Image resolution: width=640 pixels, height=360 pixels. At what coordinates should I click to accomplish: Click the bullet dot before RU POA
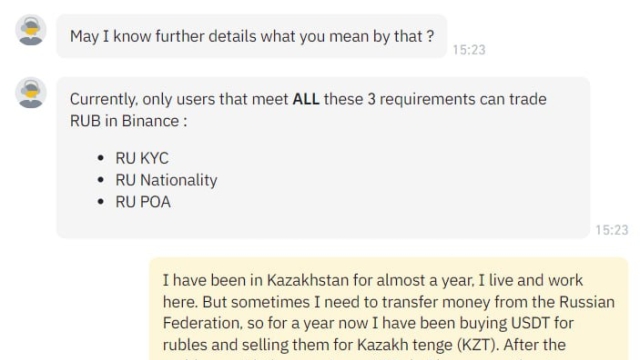point(101,202)
